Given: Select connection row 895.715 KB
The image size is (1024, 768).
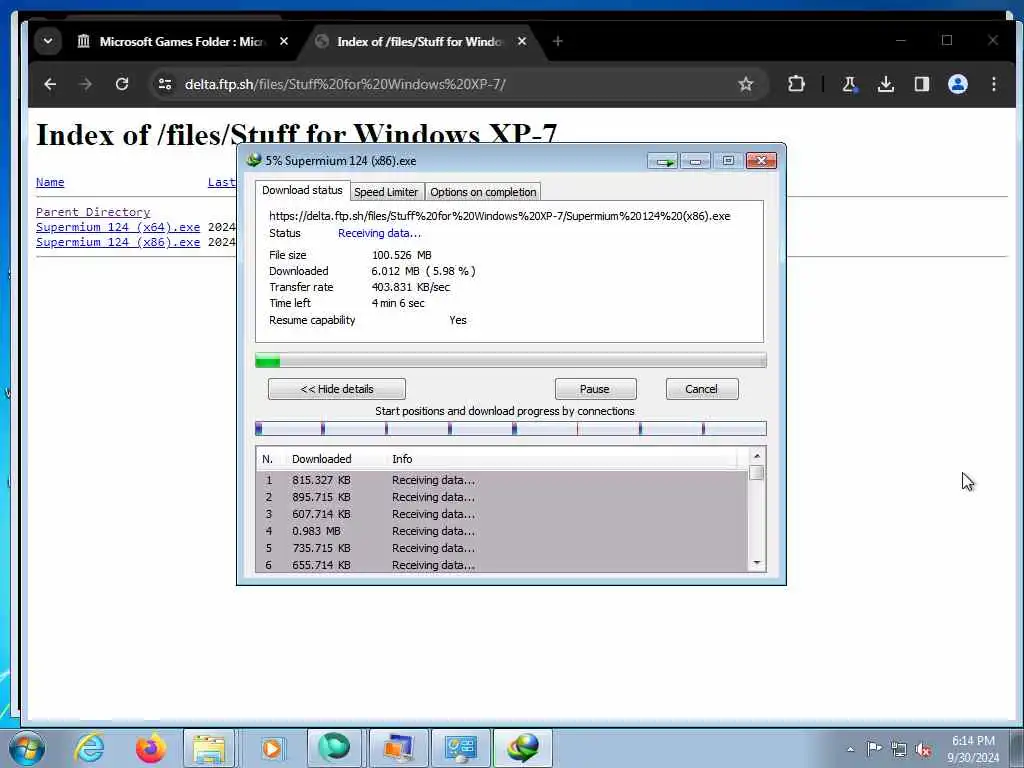Looking at the screenshot, I should tap(502, 497).
